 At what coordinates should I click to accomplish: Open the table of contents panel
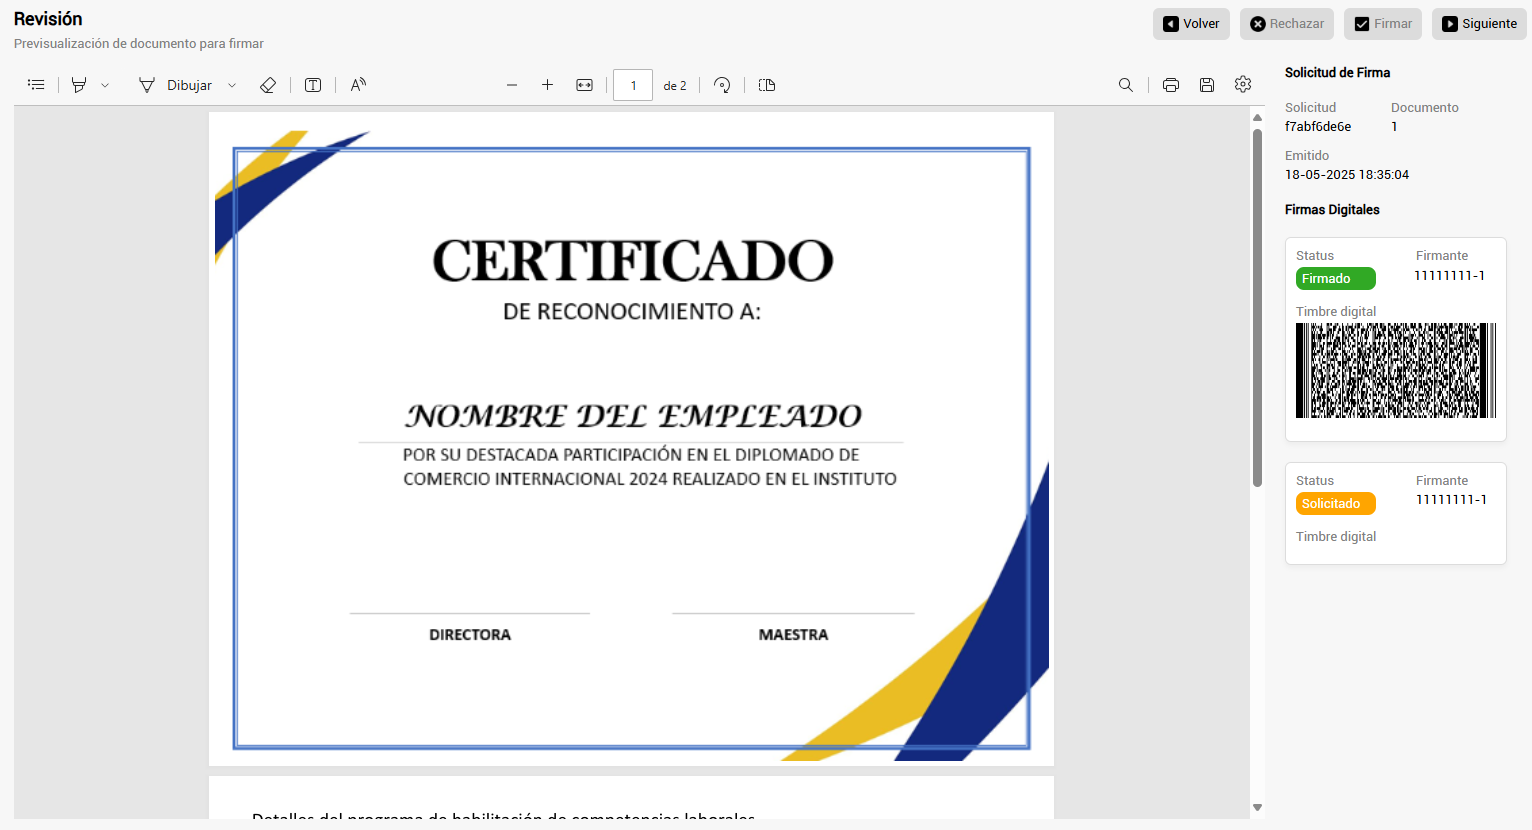[36, 85]
